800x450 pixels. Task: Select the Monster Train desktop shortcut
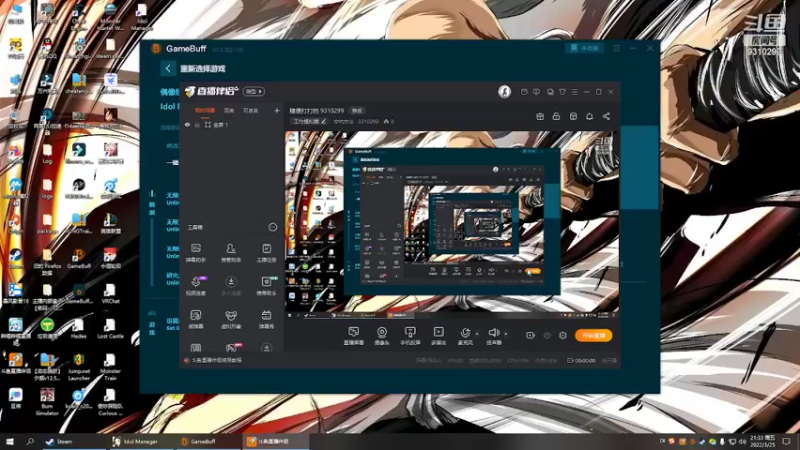tap(110, 368)
